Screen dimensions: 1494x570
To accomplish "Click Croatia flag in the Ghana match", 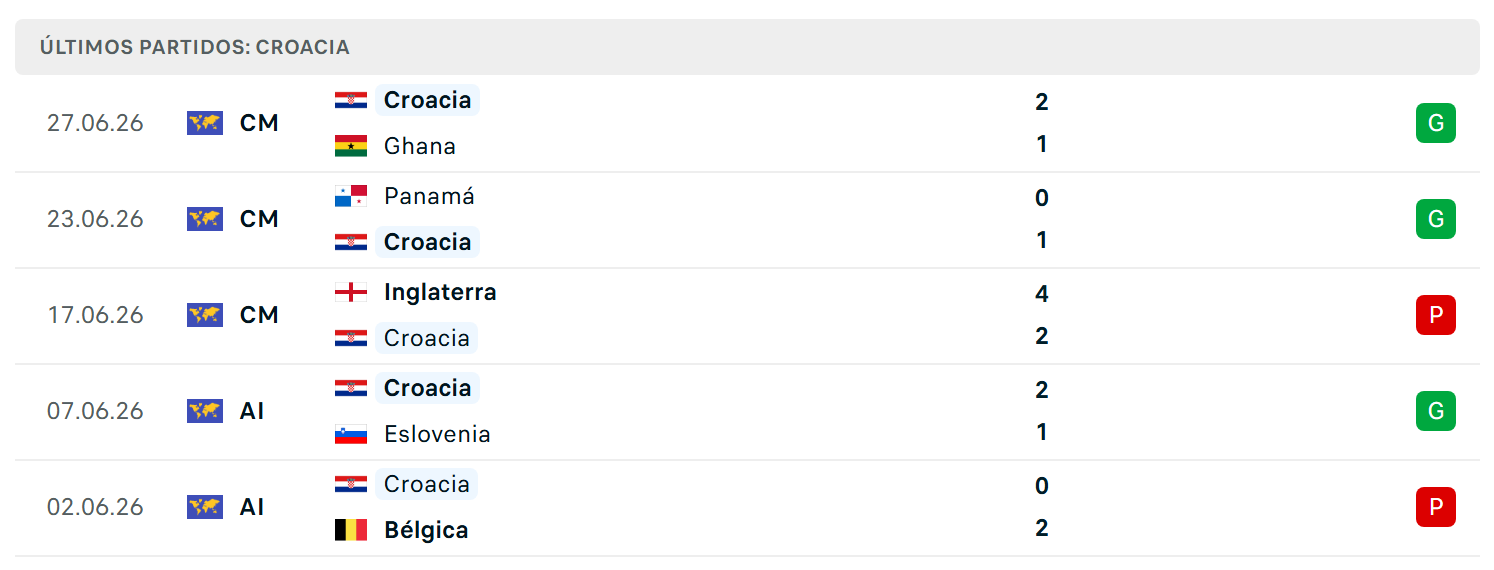I will pyautogui.click(x=351, y=100).
